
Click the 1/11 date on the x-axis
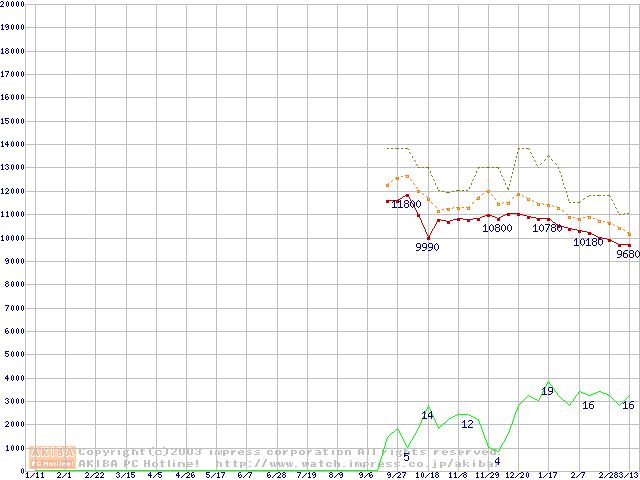coord(34,475)
